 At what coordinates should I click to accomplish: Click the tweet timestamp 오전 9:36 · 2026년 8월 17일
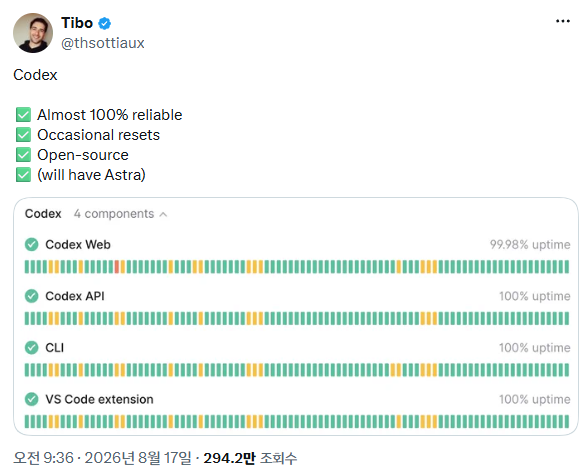(103, 458)
